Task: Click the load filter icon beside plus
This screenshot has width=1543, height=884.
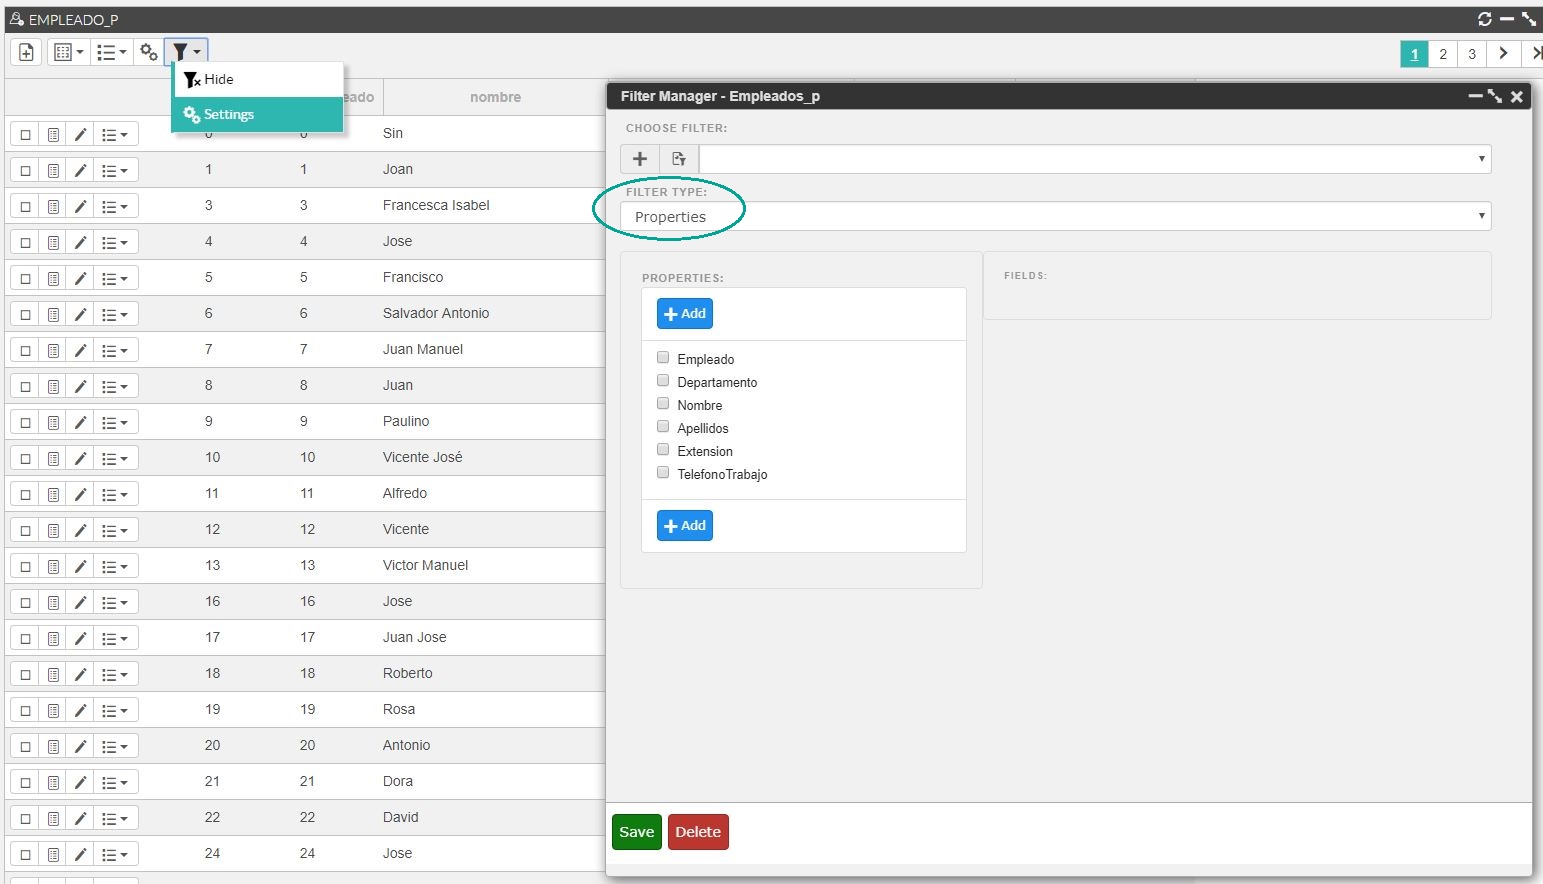Action: point(679,159)
